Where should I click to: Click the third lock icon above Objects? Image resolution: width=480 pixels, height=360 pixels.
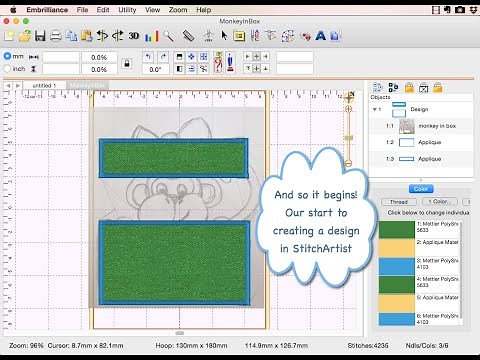pos(438,88)
